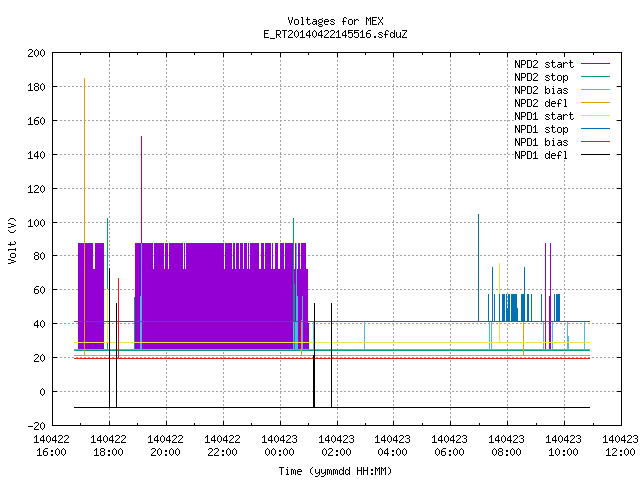Click the y-axis tick value -20

click(36, 426)
